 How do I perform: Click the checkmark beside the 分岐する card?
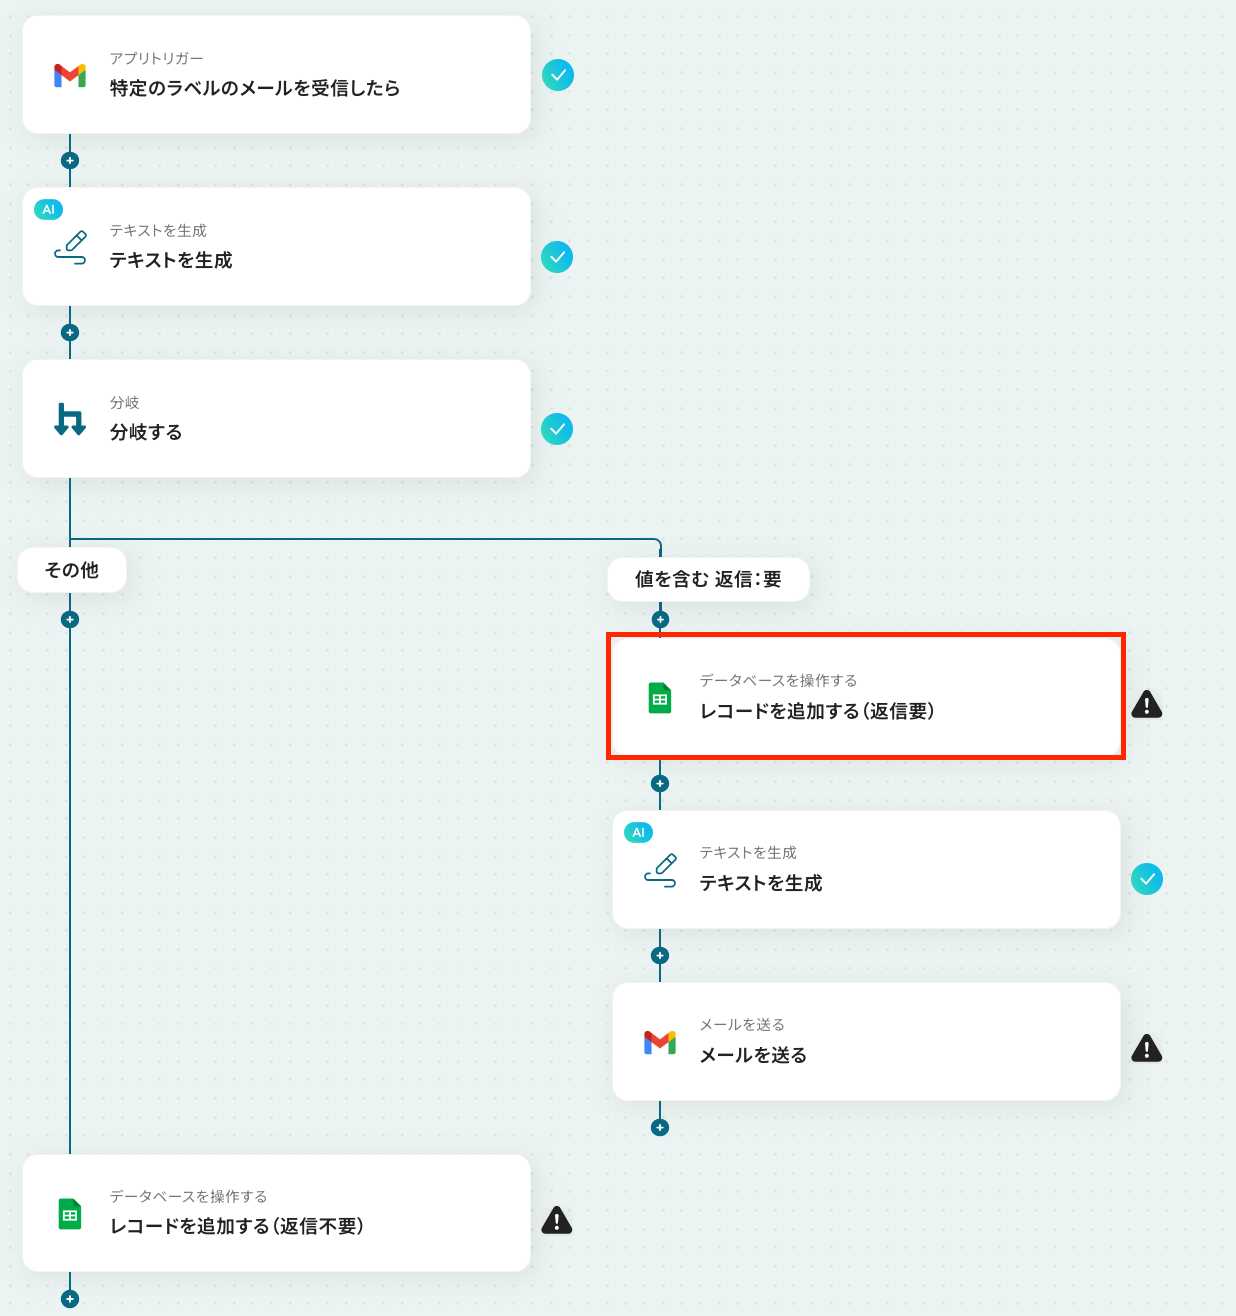point(557,429)
